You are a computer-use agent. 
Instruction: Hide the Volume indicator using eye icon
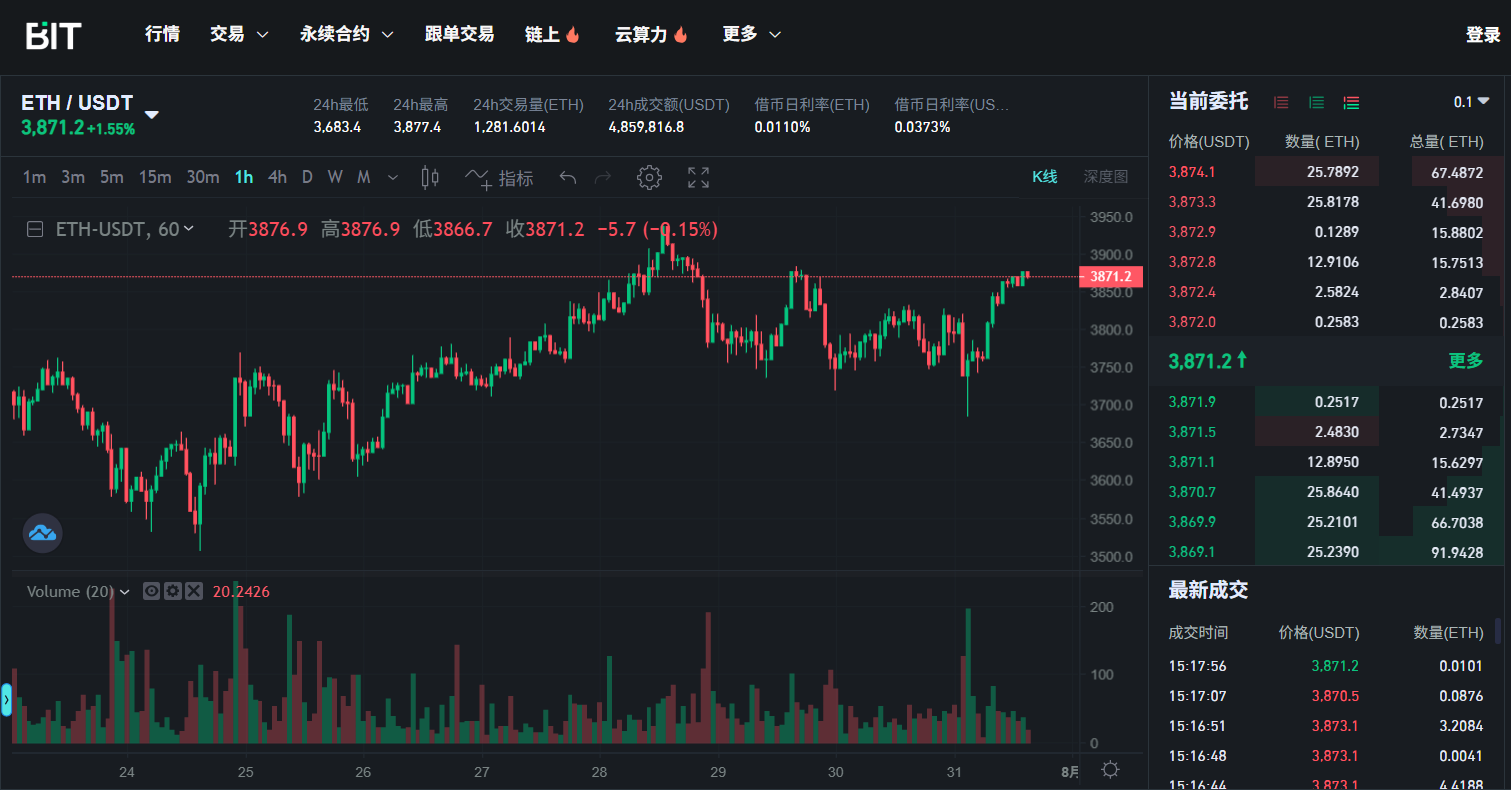152,591
